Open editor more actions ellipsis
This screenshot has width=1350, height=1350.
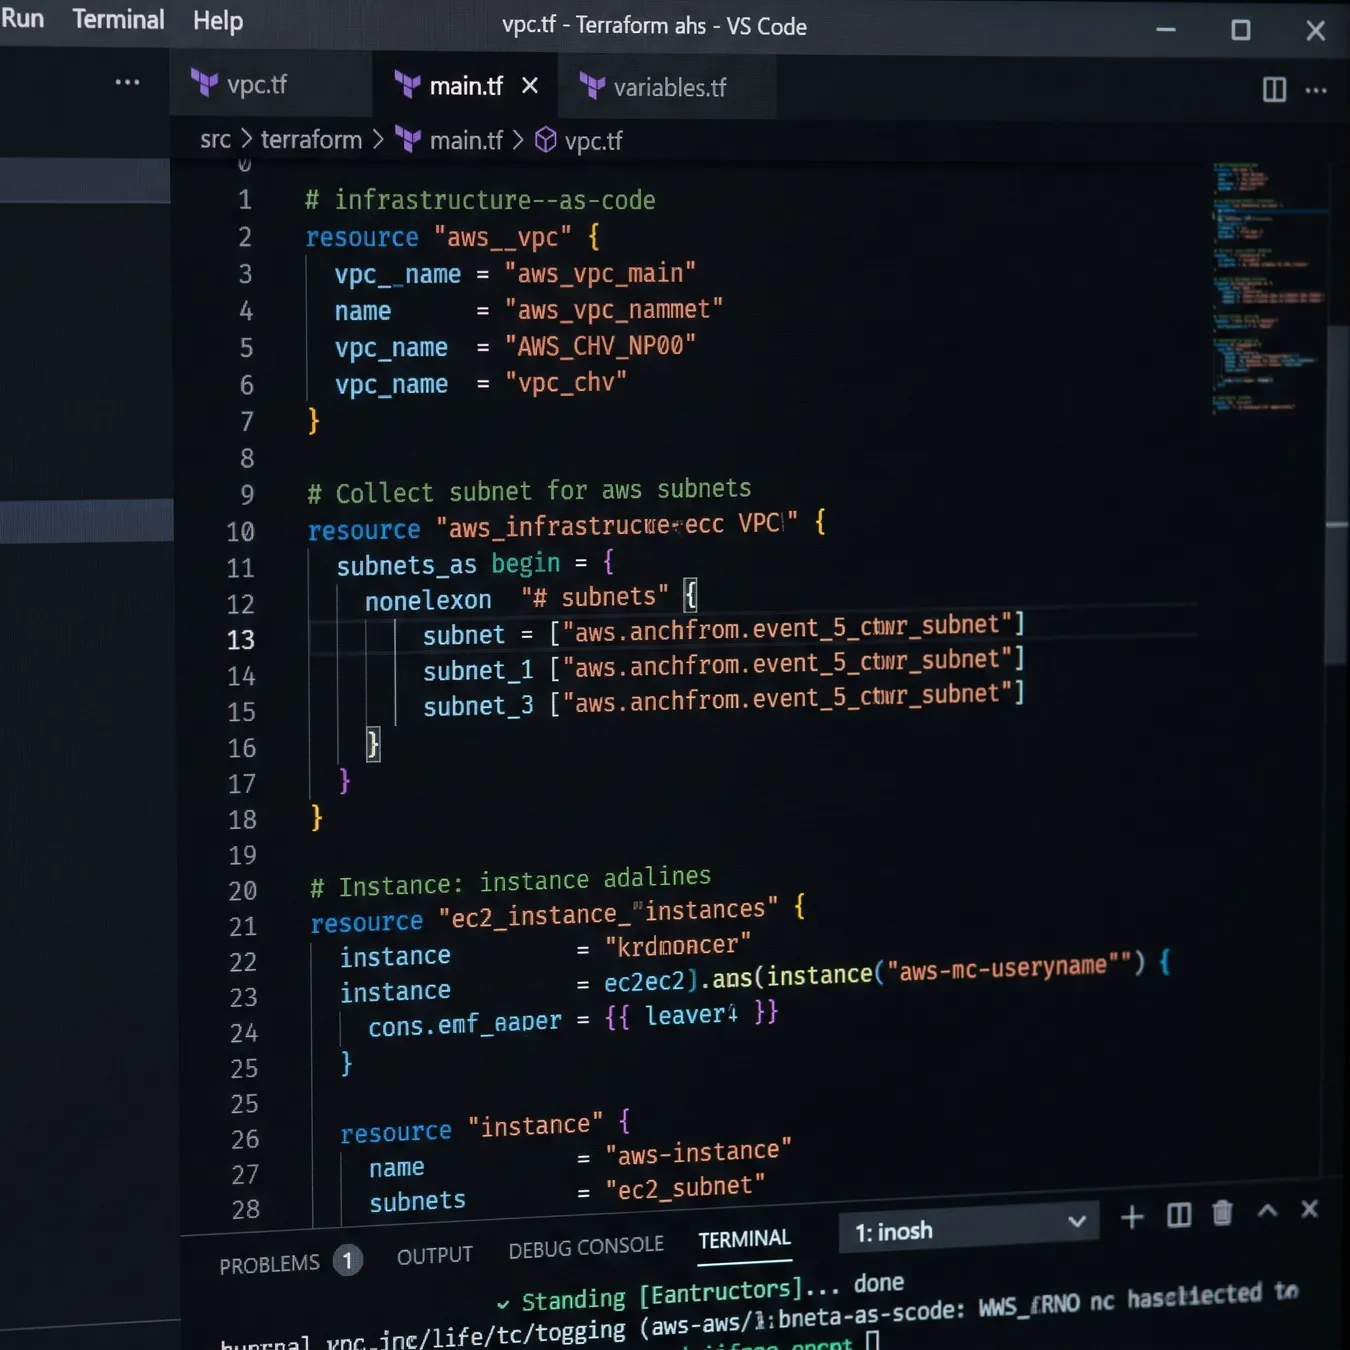click(1316, 91)
